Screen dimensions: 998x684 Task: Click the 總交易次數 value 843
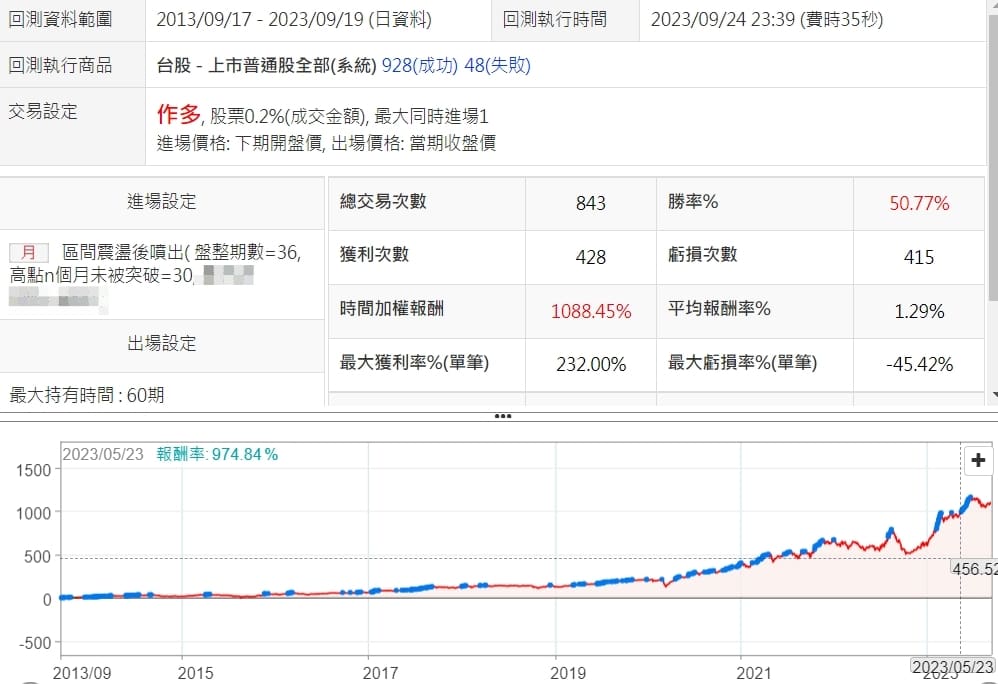click(591, 204)
